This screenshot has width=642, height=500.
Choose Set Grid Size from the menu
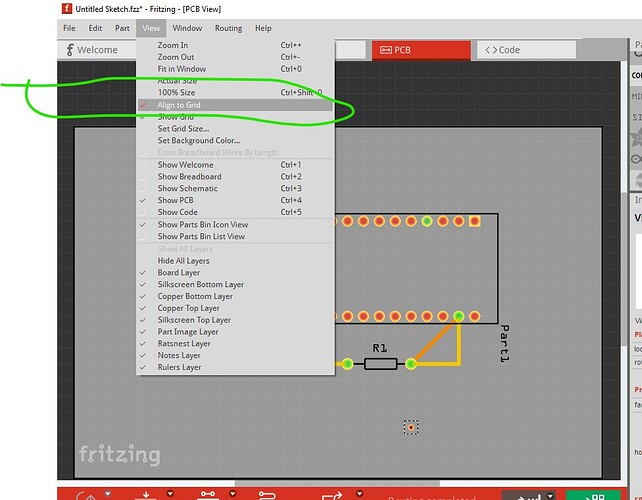click(x=183, y=129)
